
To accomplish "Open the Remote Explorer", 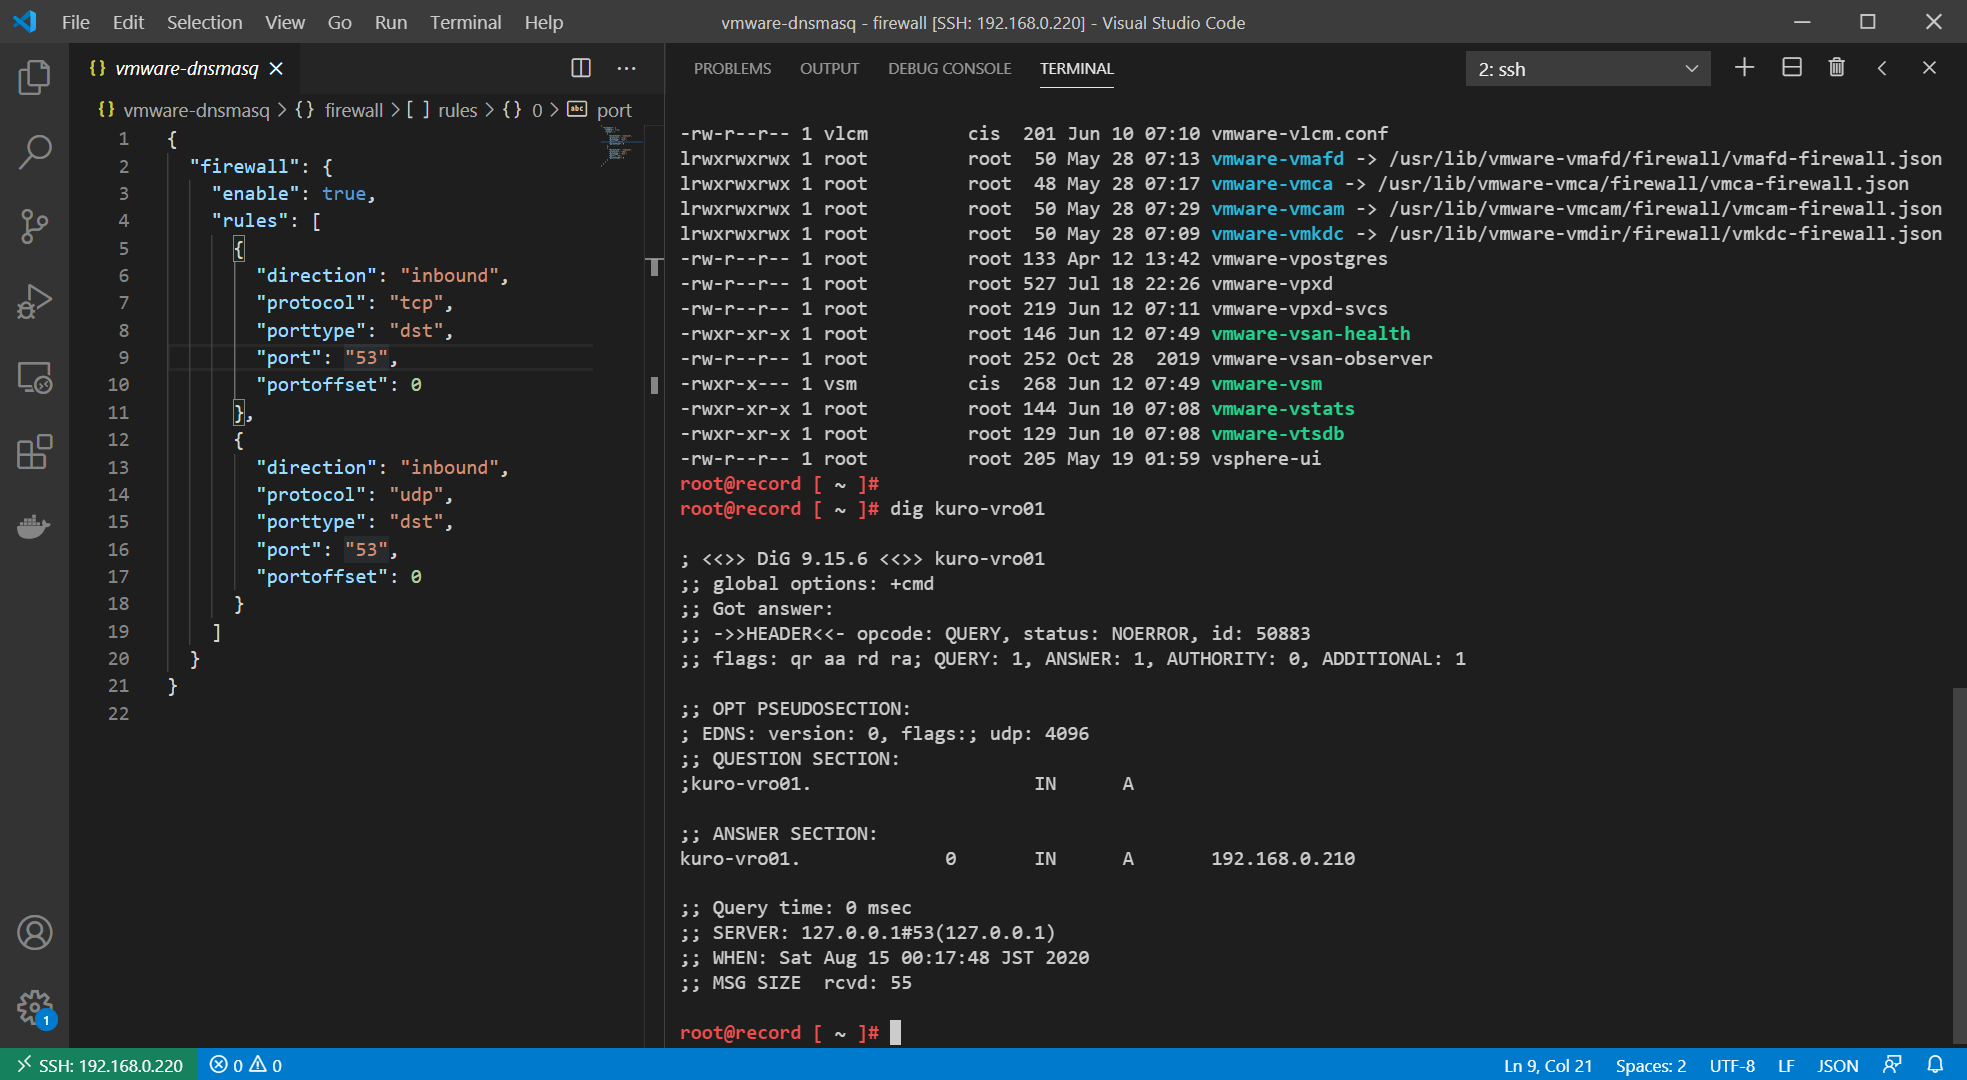I will [35, 378].
